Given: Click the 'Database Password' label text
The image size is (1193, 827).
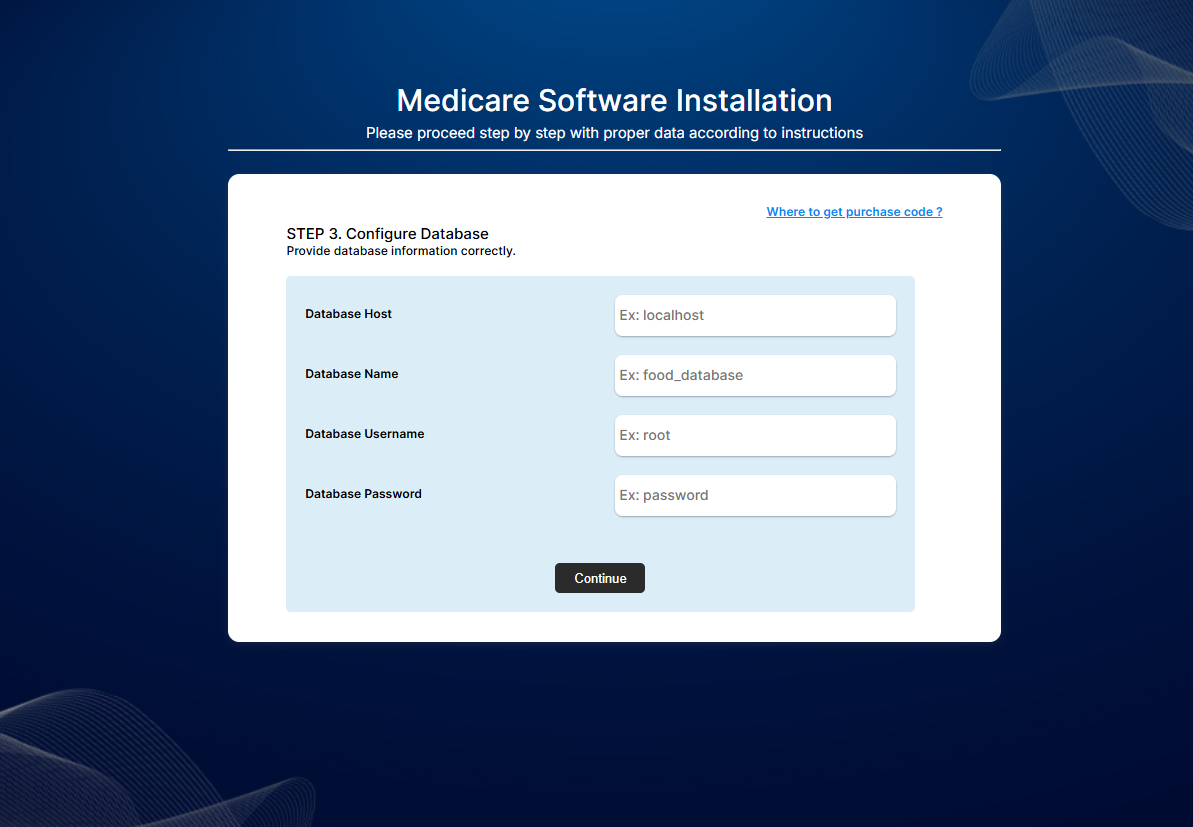Looking at the screenshot, I should (x=363, y=494).
